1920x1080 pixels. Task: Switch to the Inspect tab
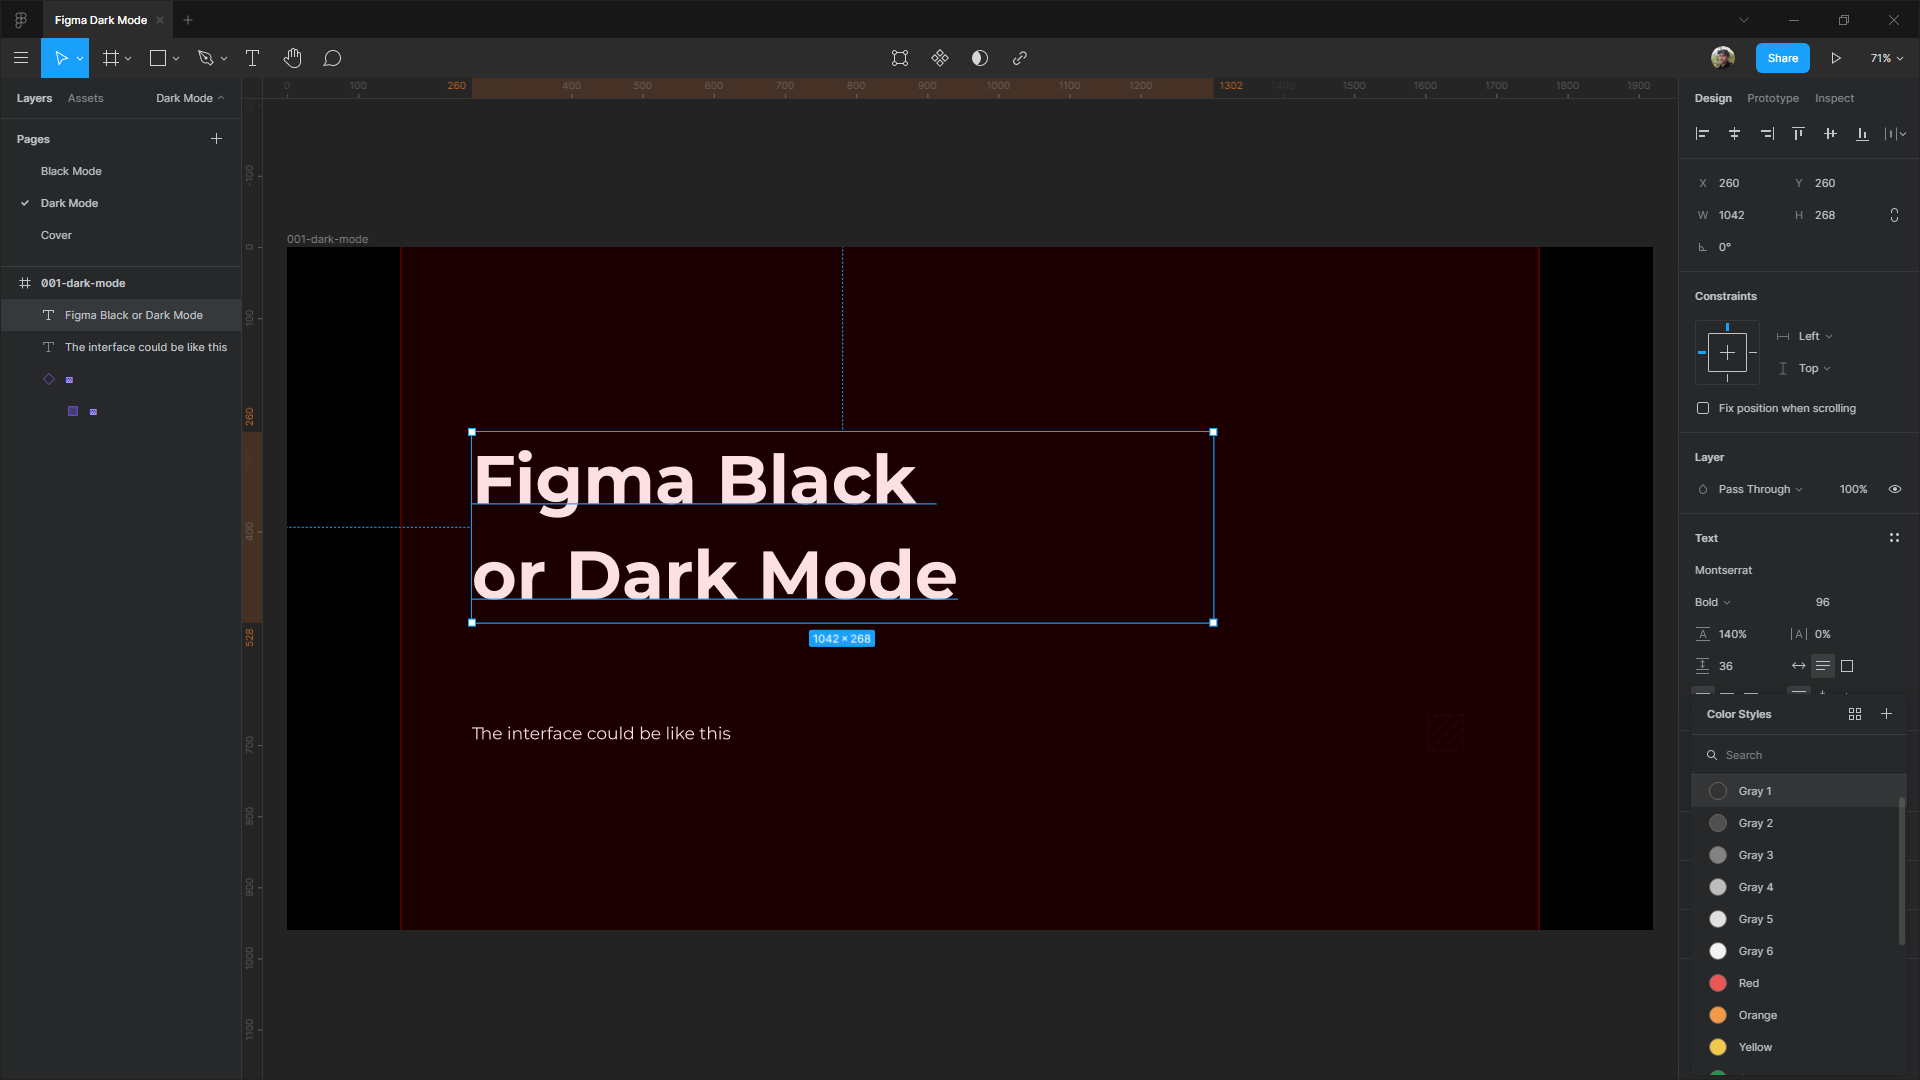pos(1834,98)
